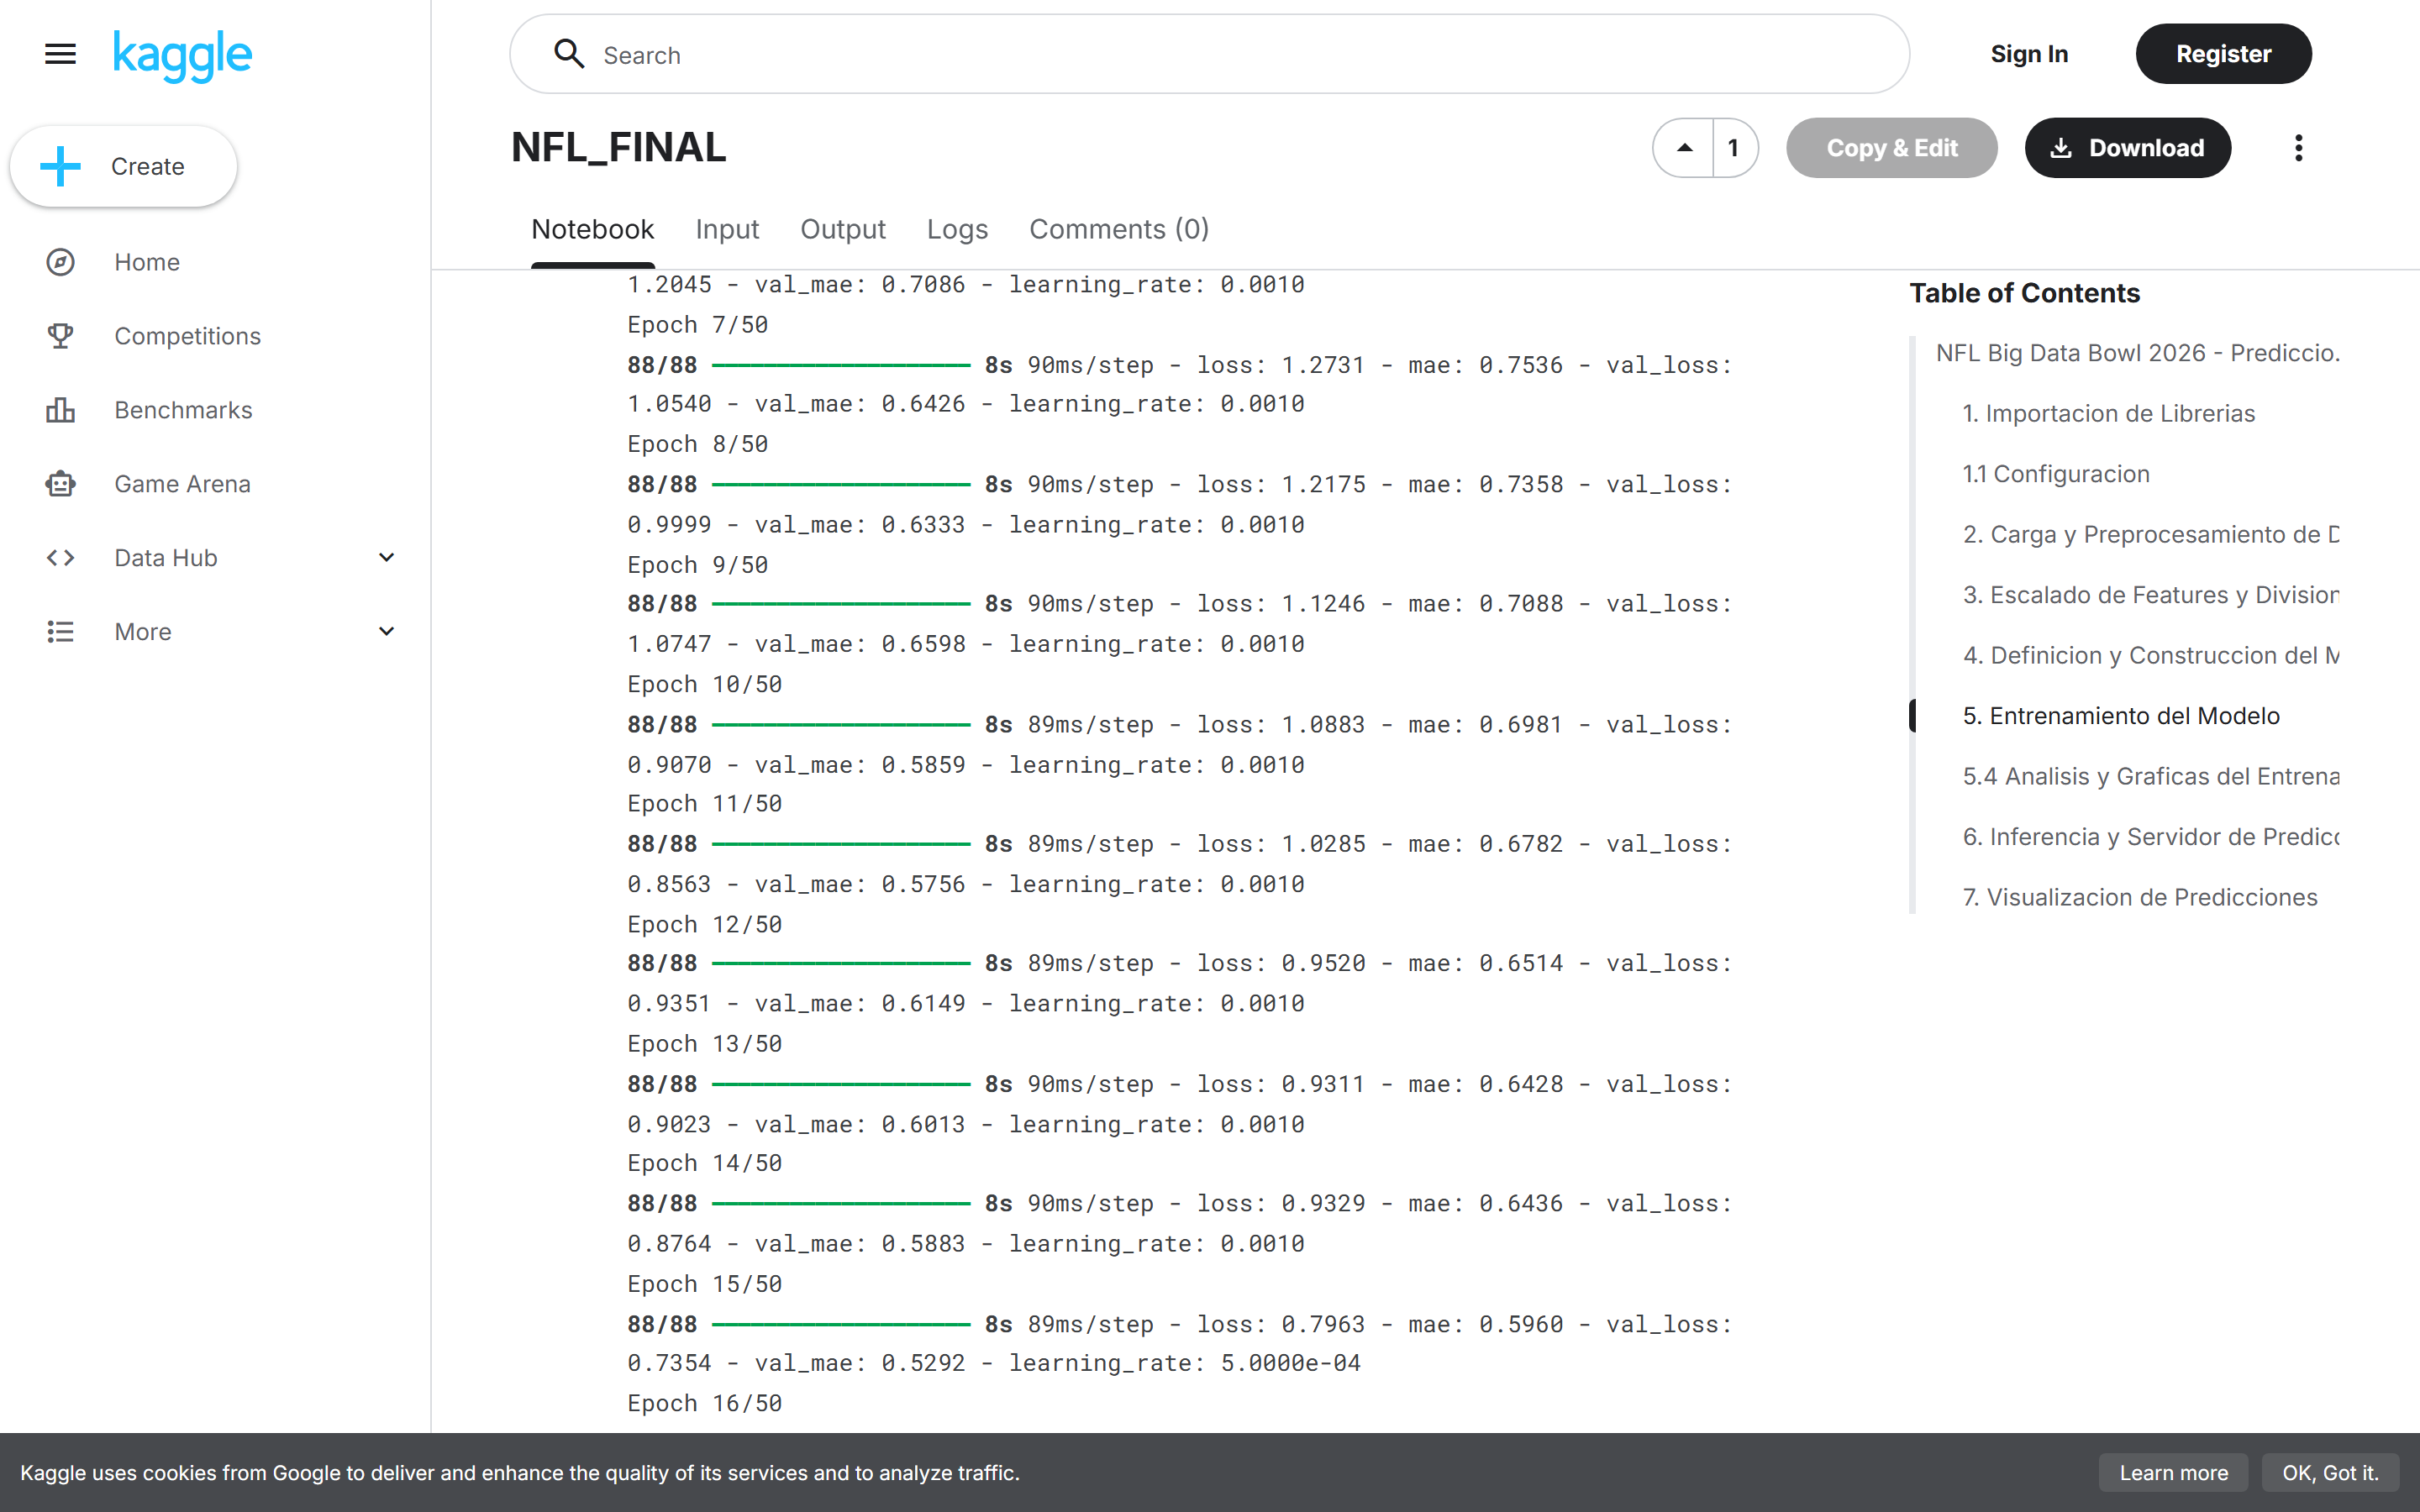This screenshot has height=1512, width=2420.
Task: Click the Epoch 15/50 progress bar
Action: click(x=841, y=1325)
